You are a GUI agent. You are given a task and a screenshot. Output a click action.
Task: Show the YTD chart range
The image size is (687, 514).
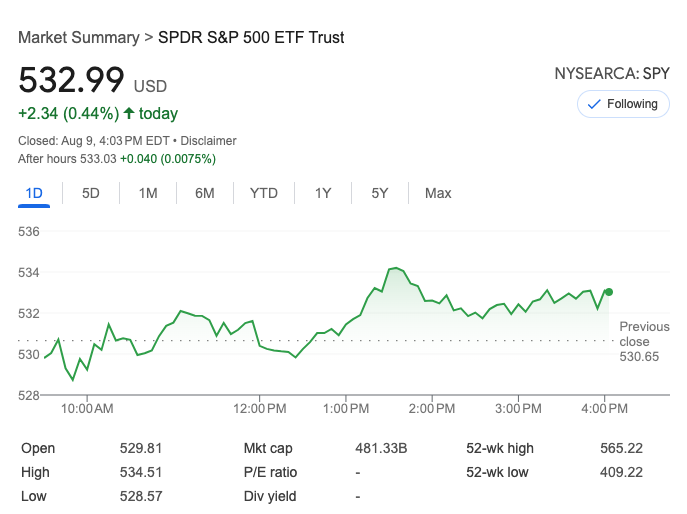pos(264,193)
